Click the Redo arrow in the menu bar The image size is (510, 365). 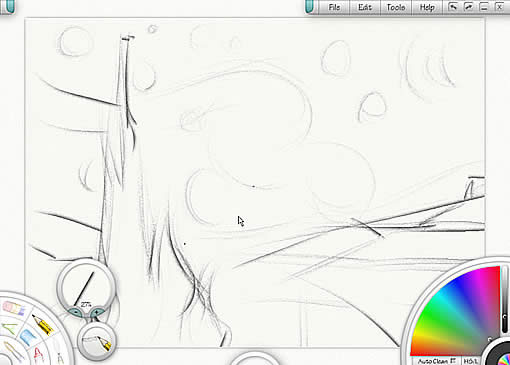[468, 7]
